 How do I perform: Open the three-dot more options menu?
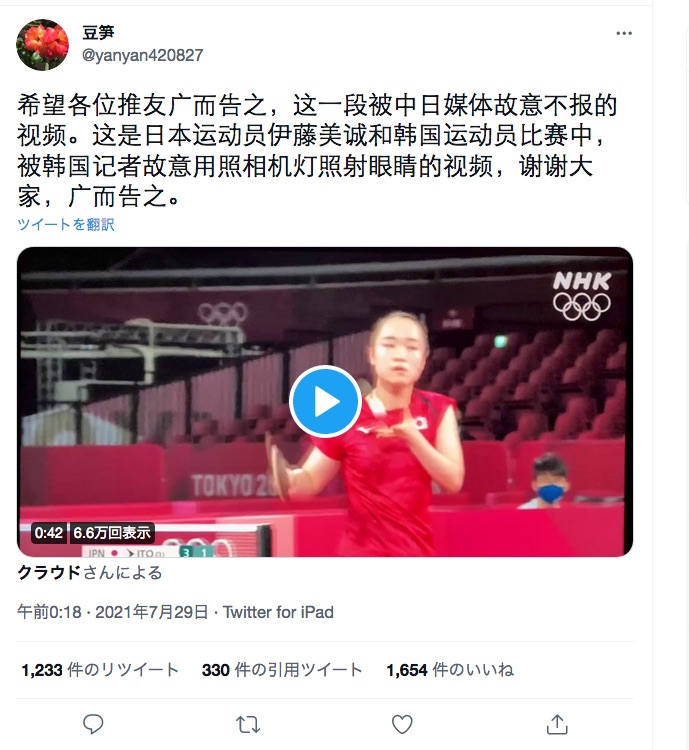(x=624, y=33)
